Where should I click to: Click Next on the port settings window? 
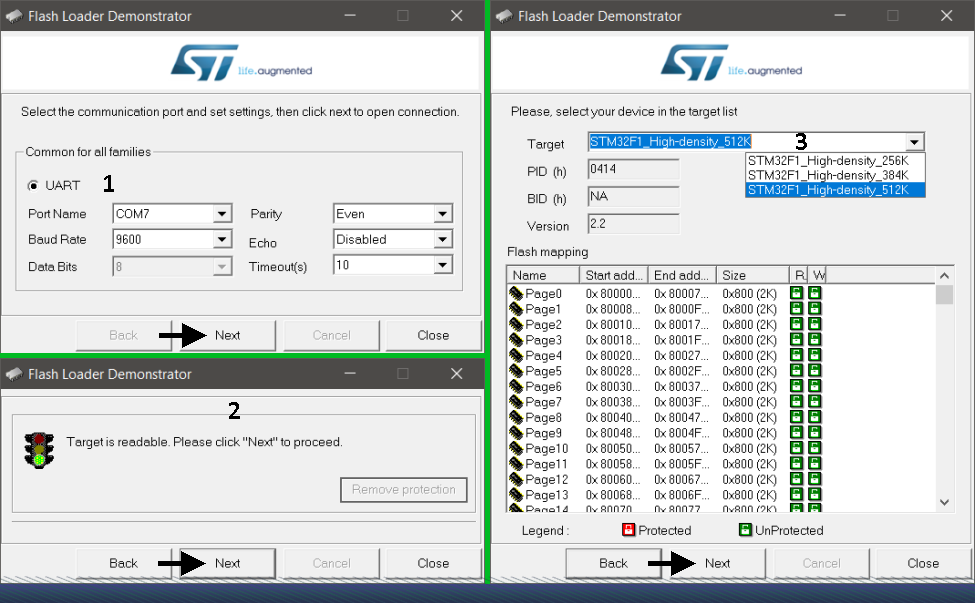(225, 335)
